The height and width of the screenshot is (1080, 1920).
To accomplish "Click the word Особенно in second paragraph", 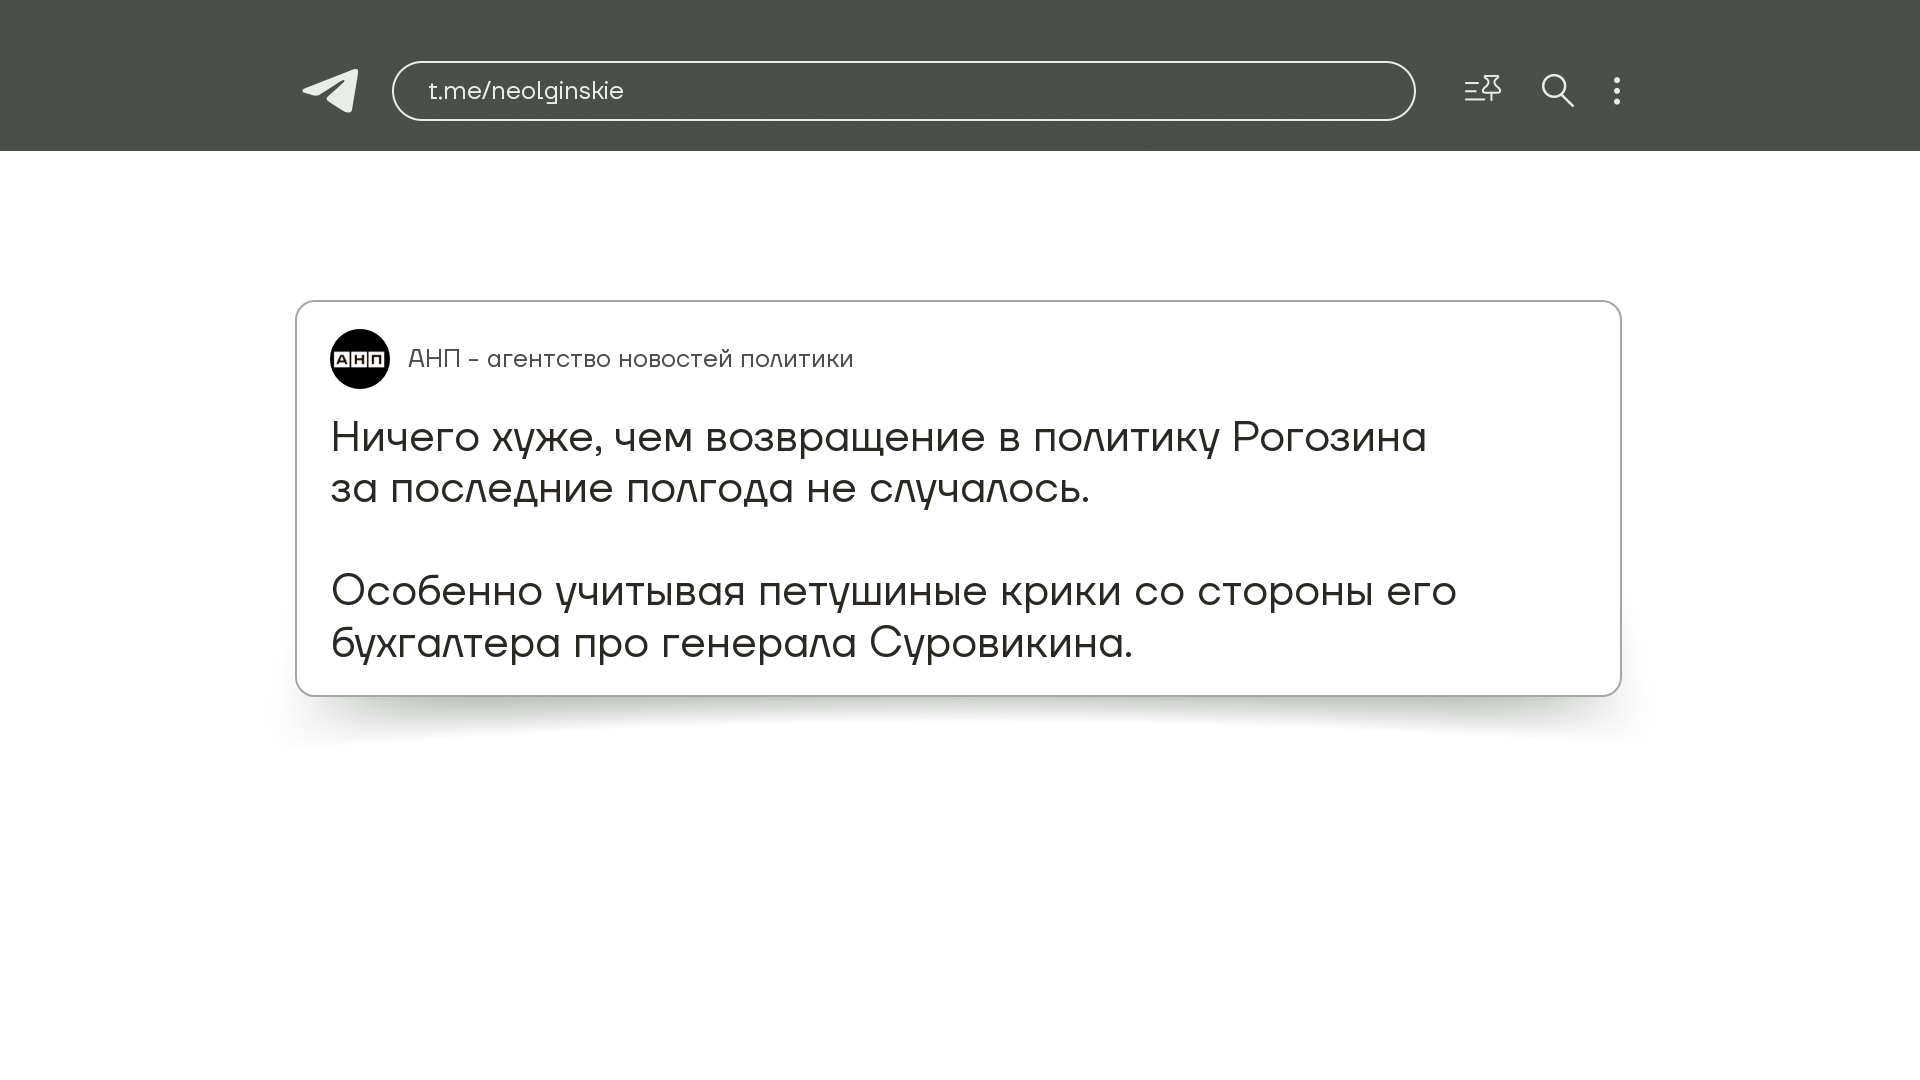I will (436, 591).
